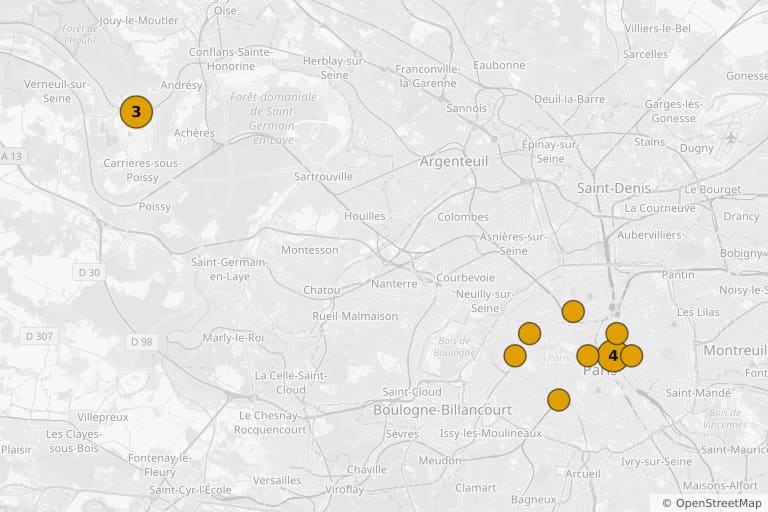
Task: Click the Poissy label
Action: (x=155, y=207)
